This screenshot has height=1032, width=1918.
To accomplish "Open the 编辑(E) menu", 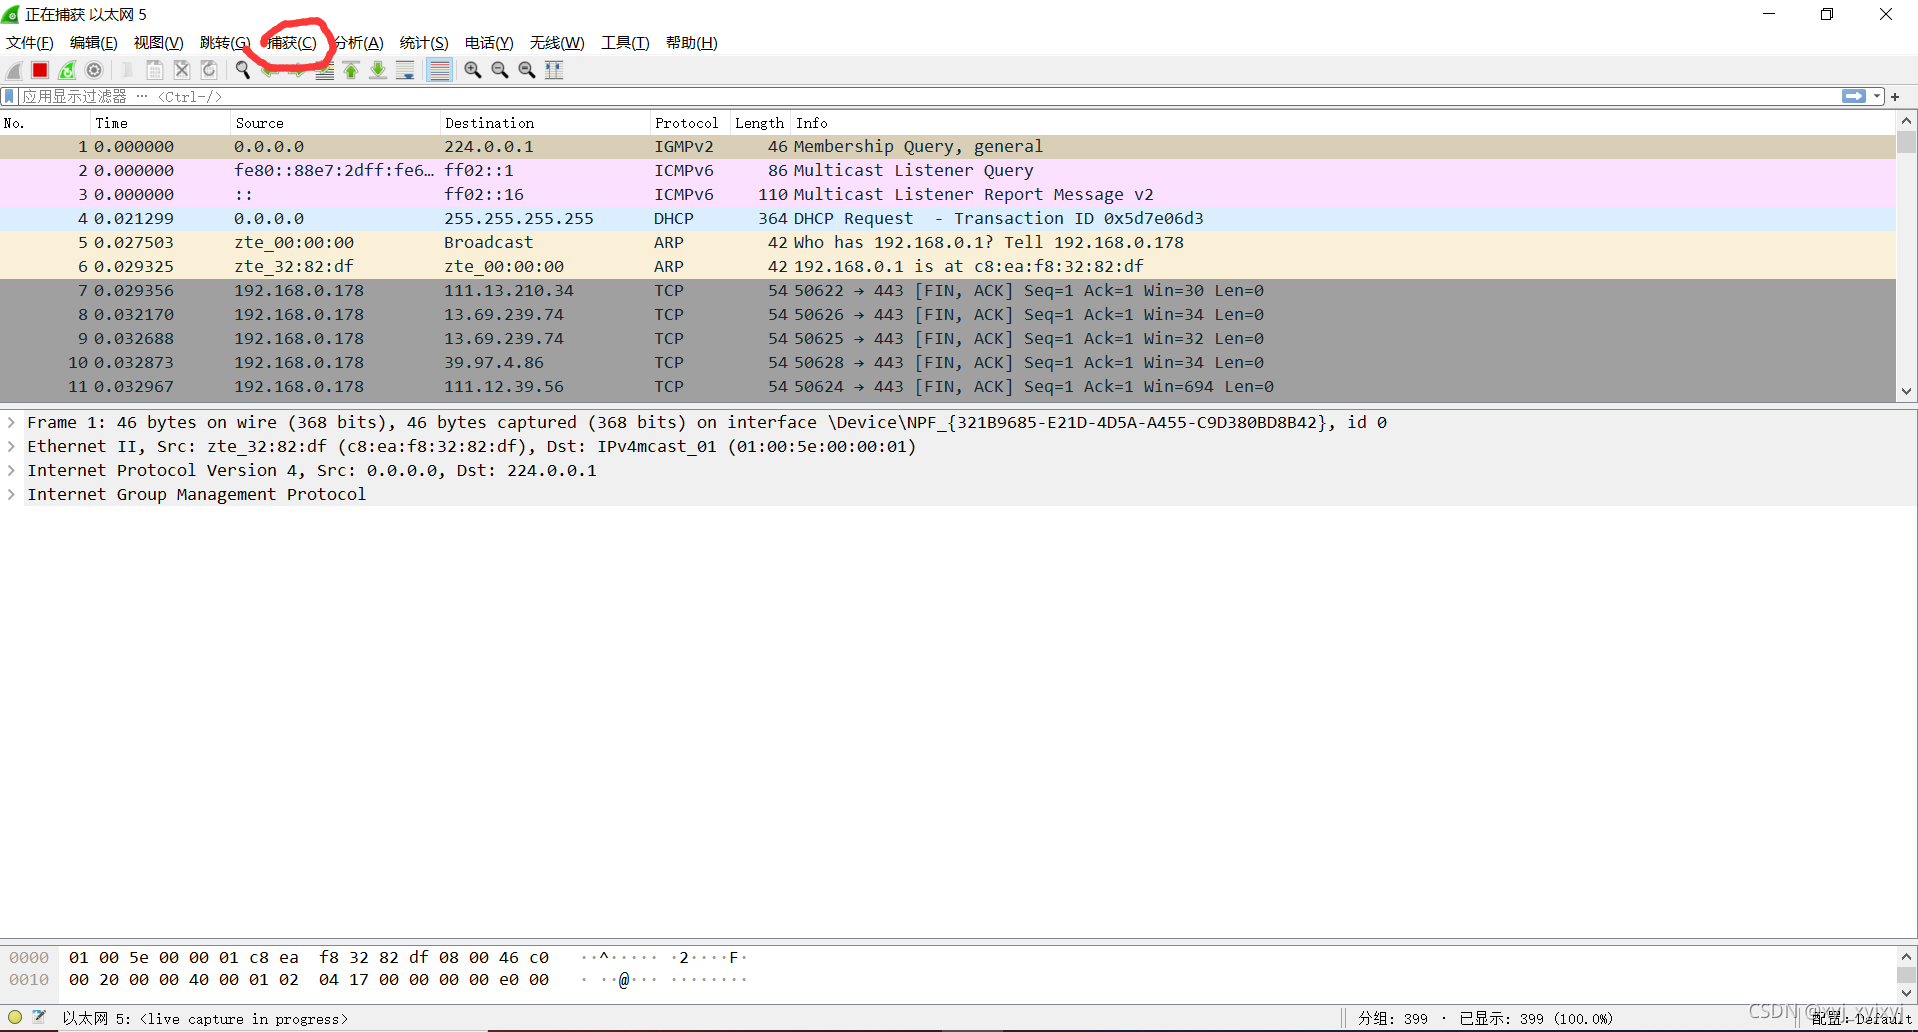I will coord(94,42).
